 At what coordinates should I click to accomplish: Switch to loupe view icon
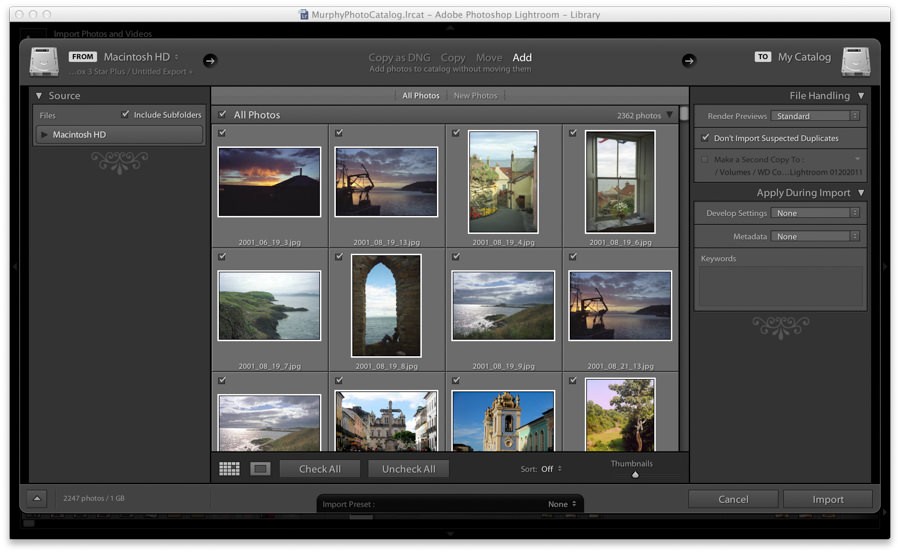(x=260, y=469)
